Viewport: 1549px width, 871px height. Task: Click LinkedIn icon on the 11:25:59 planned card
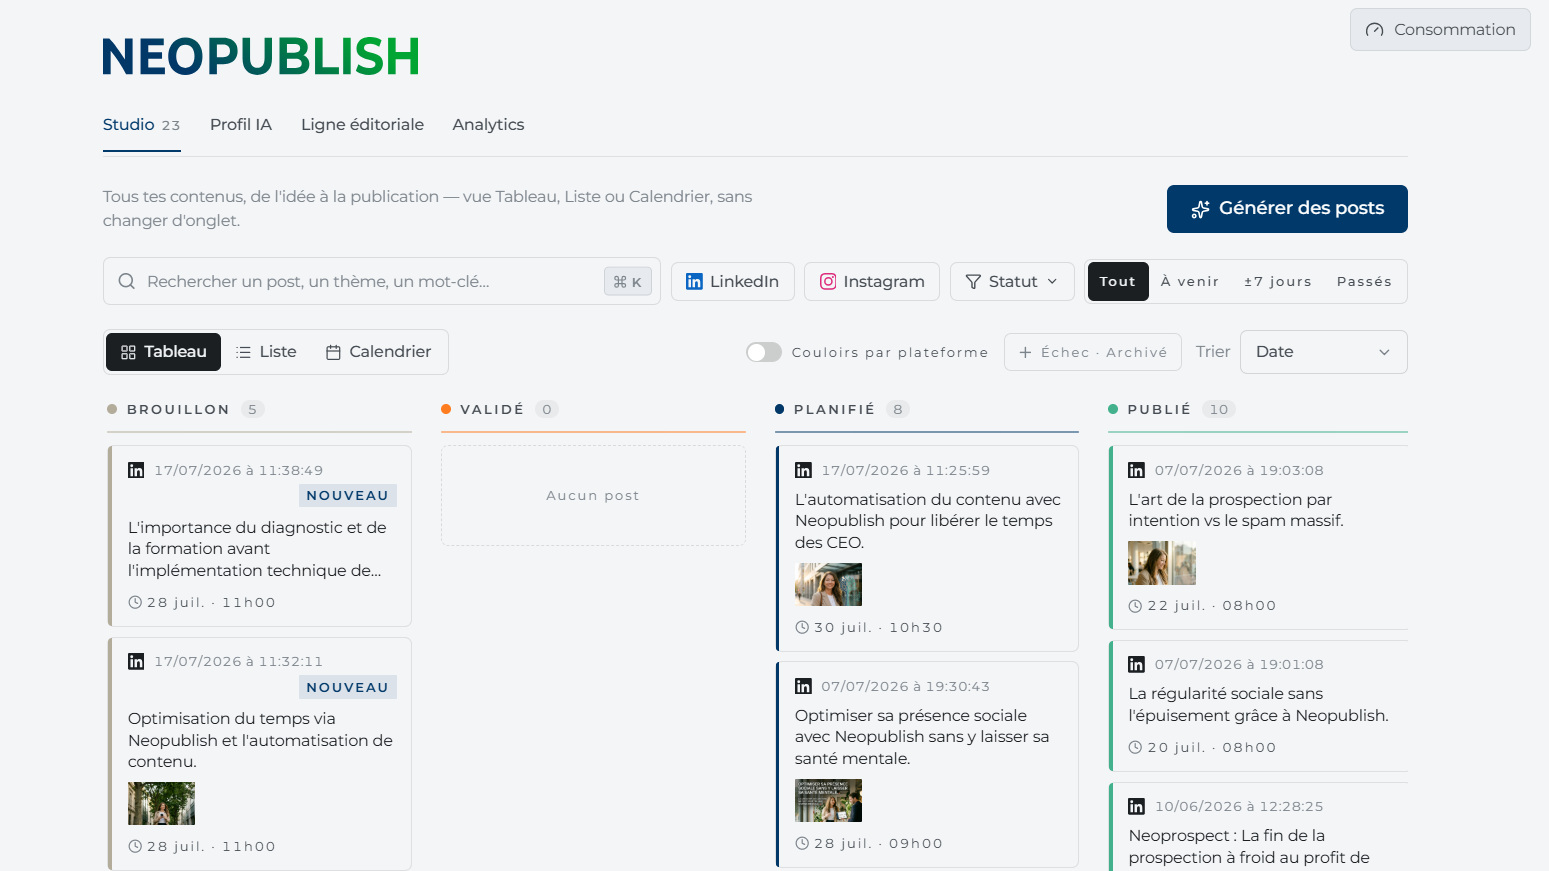803,470
